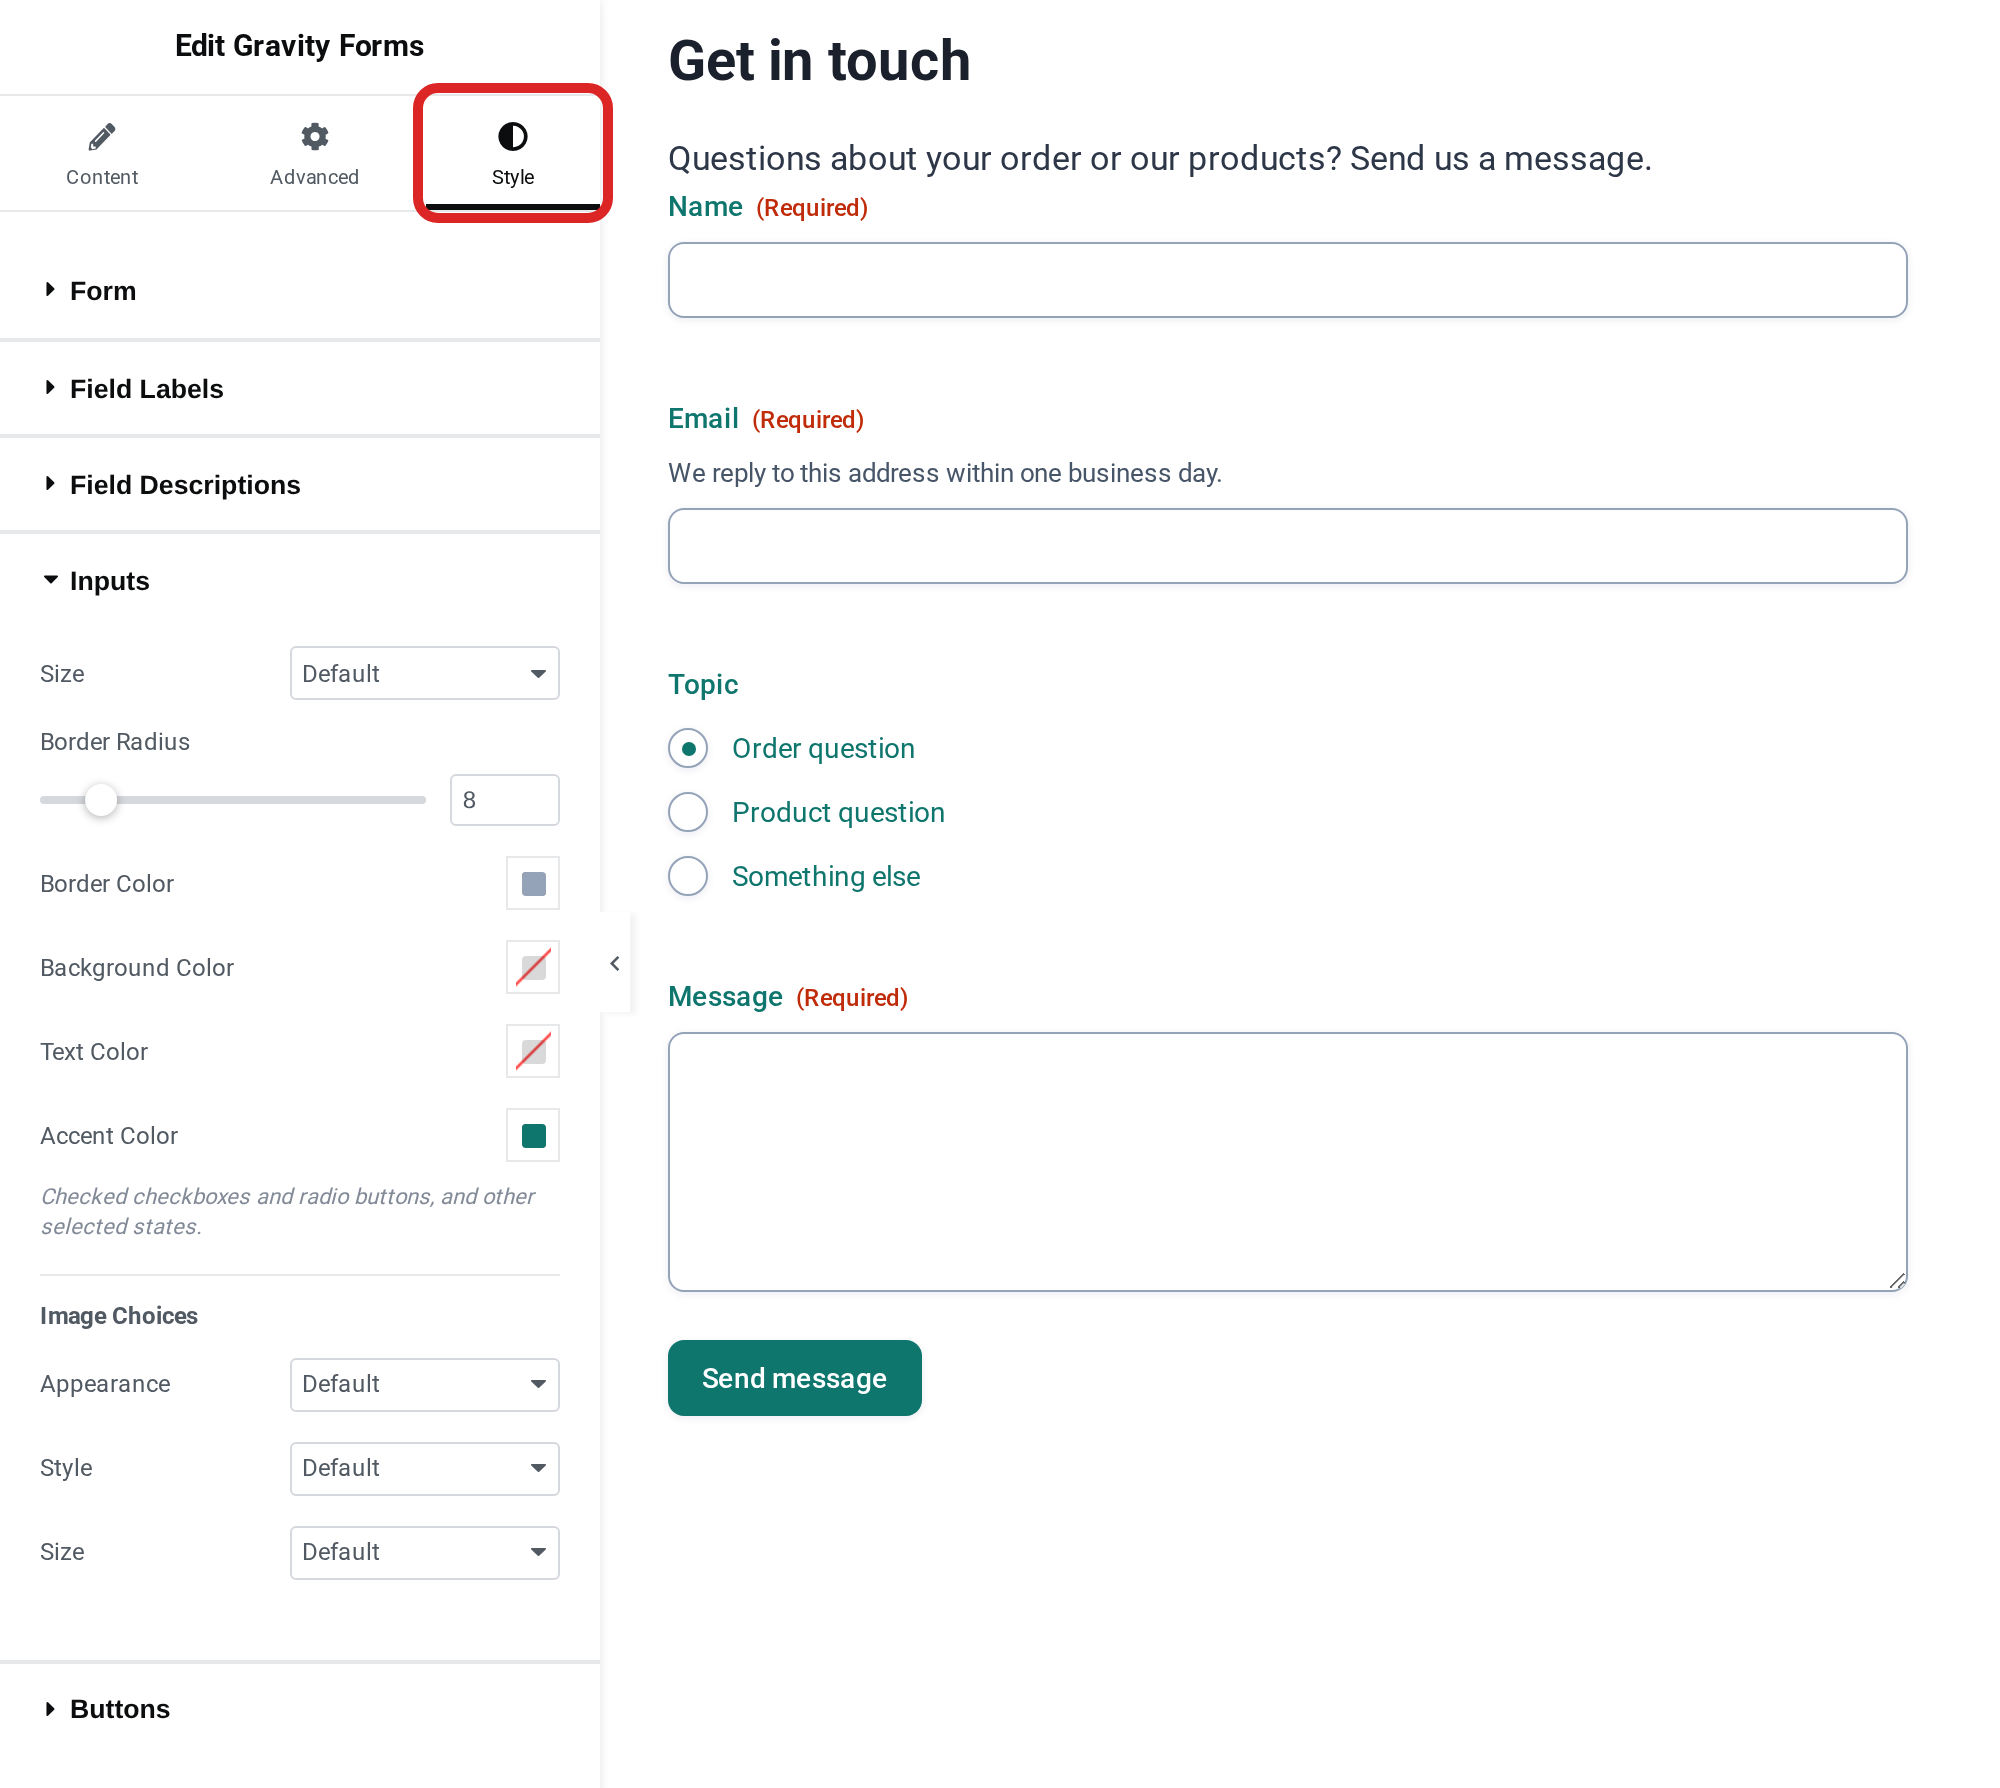Click the 'Topic' field label
This screenshot has height=1788, width=2000.
pyautogui.click(x=703, y=684)
